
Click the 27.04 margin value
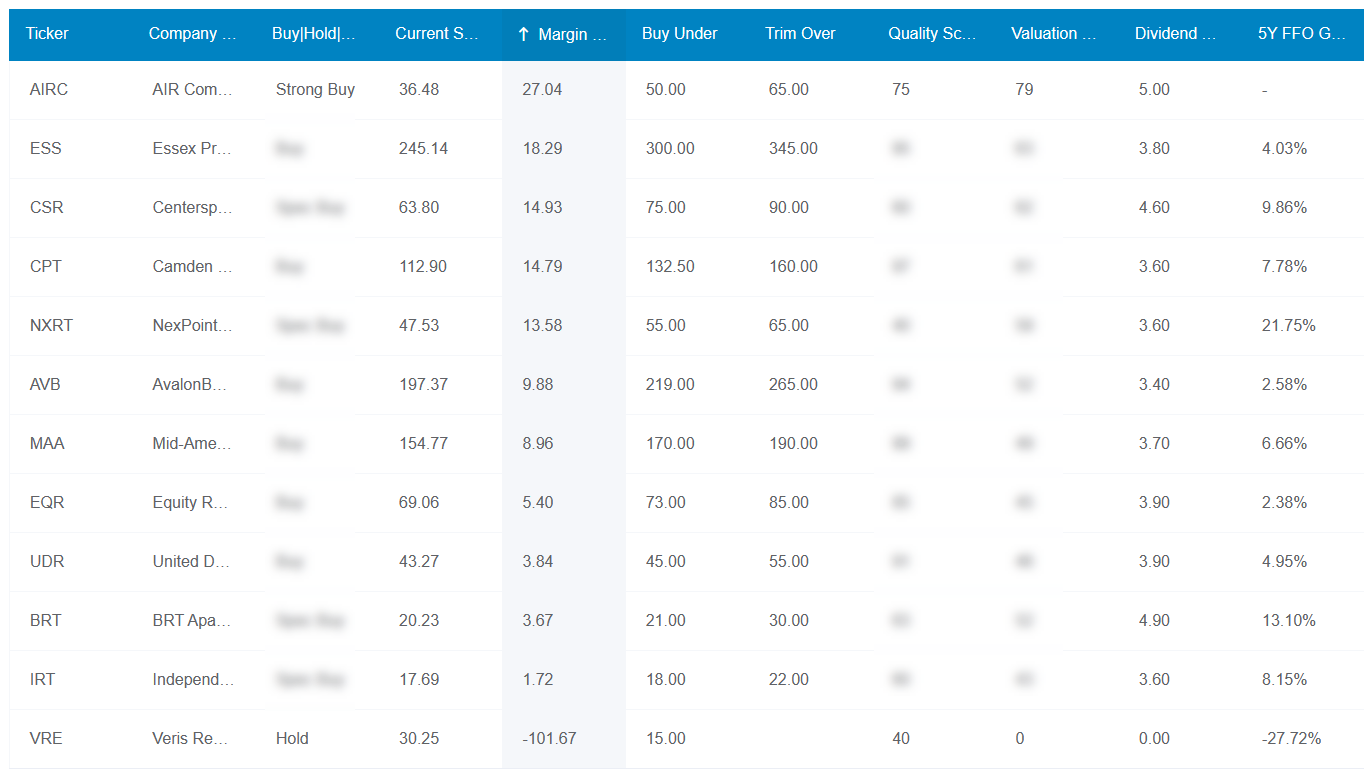[x=542, y=90]
